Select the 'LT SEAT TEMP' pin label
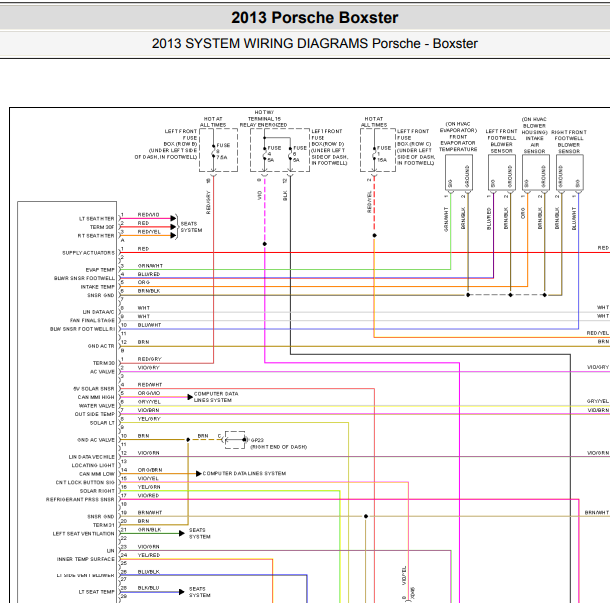Image resolution: width=610 pixels, height=603 pixels. [96, 592]
